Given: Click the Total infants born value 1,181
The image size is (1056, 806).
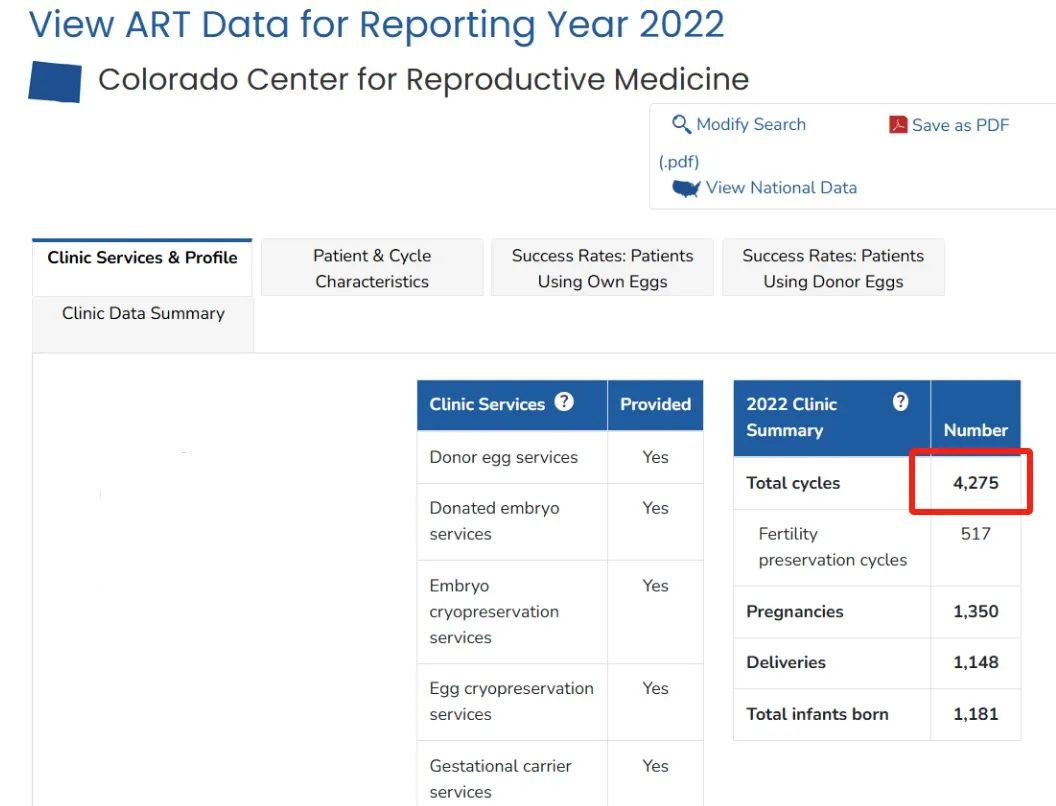Looking at the screenshot, I should pyautogui.click(x=975, y=714).
